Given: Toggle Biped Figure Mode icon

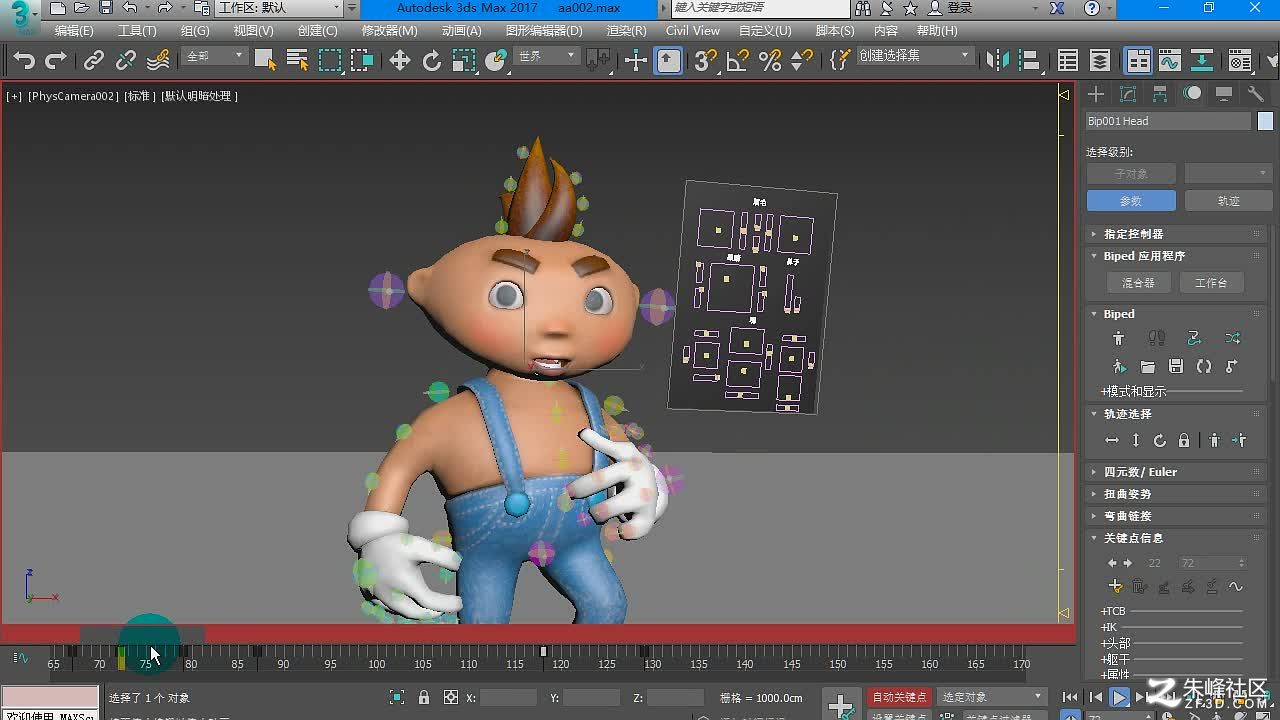Looking at the screenshot, I should tap(1118, 339).
